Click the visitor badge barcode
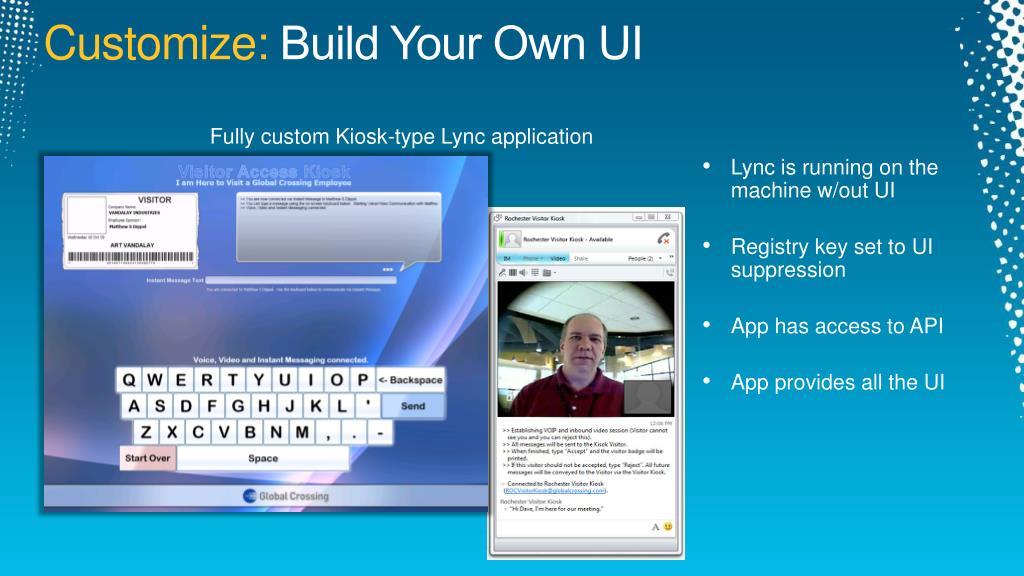 [131, 257]
